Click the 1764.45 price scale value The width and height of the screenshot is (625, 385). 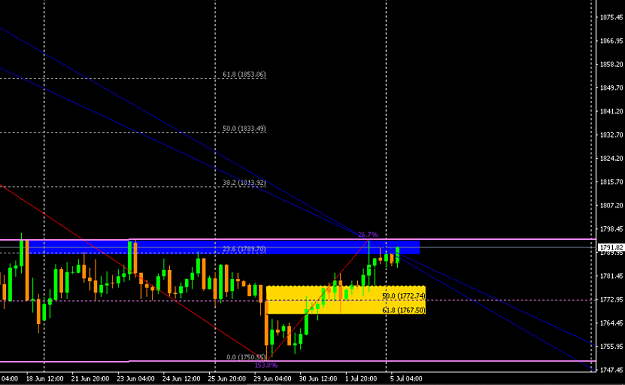[x=611, y=323]
